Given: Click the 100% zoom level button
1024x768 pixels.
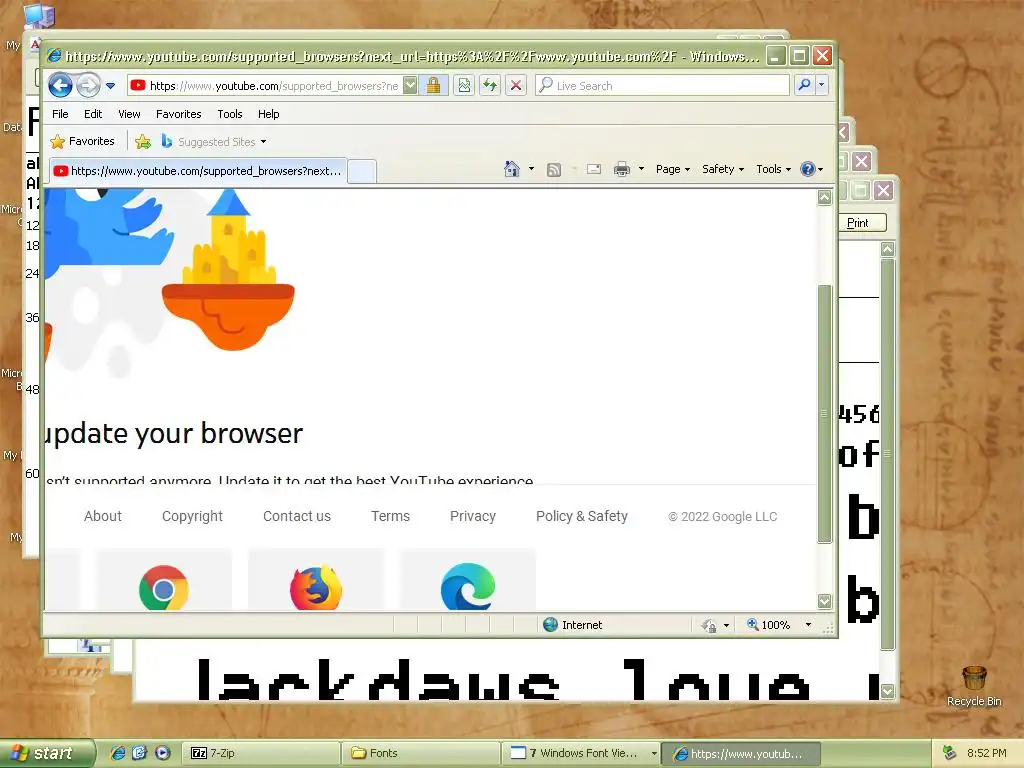Looking at the screenshot, I should click(x=769, y=625).
